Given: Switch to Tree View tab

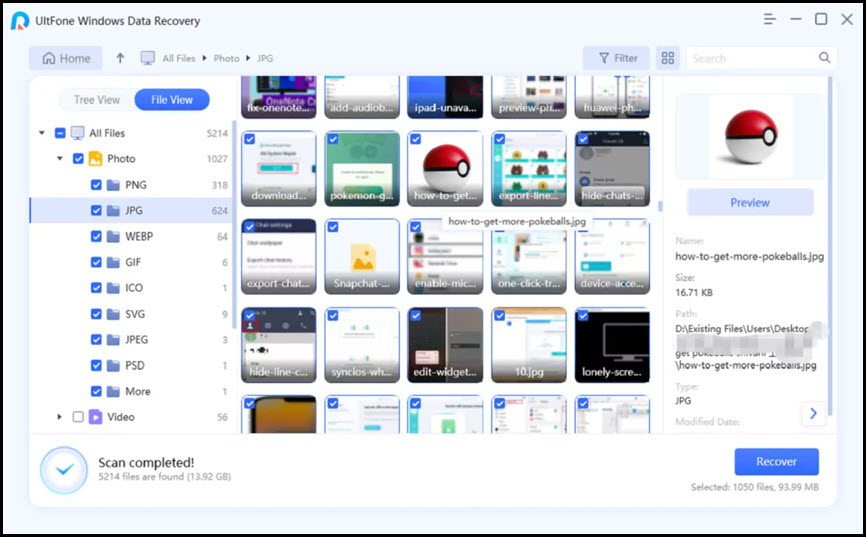Looking at the screenshot, I should point(97,100).
